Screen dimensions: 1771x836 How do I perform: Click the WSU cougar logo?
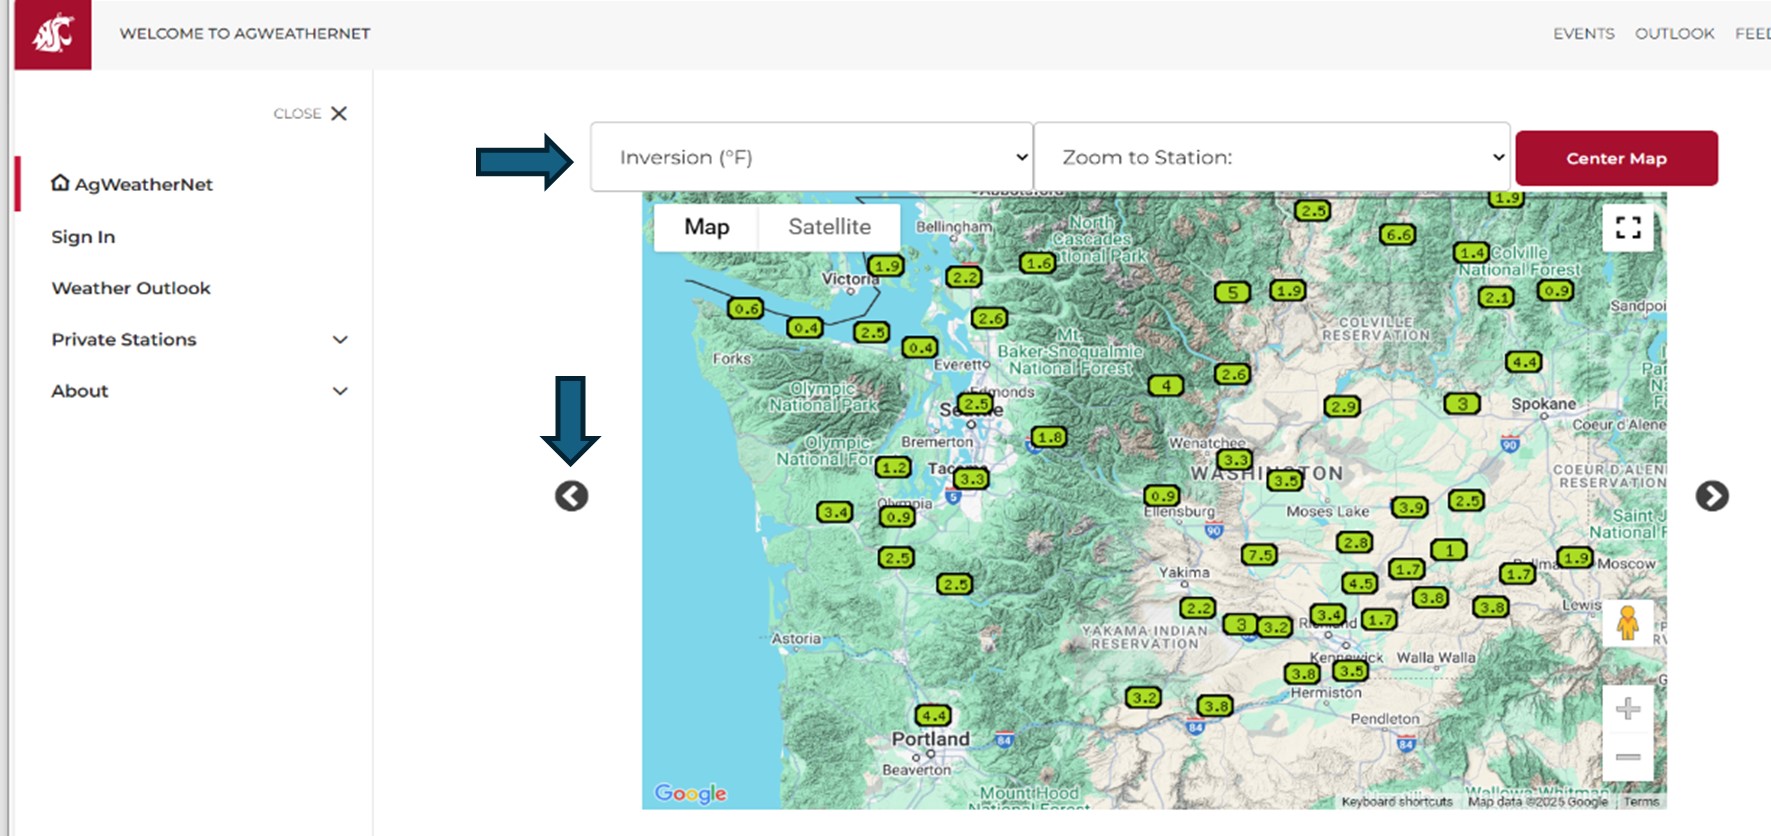(x=53, y=35)
